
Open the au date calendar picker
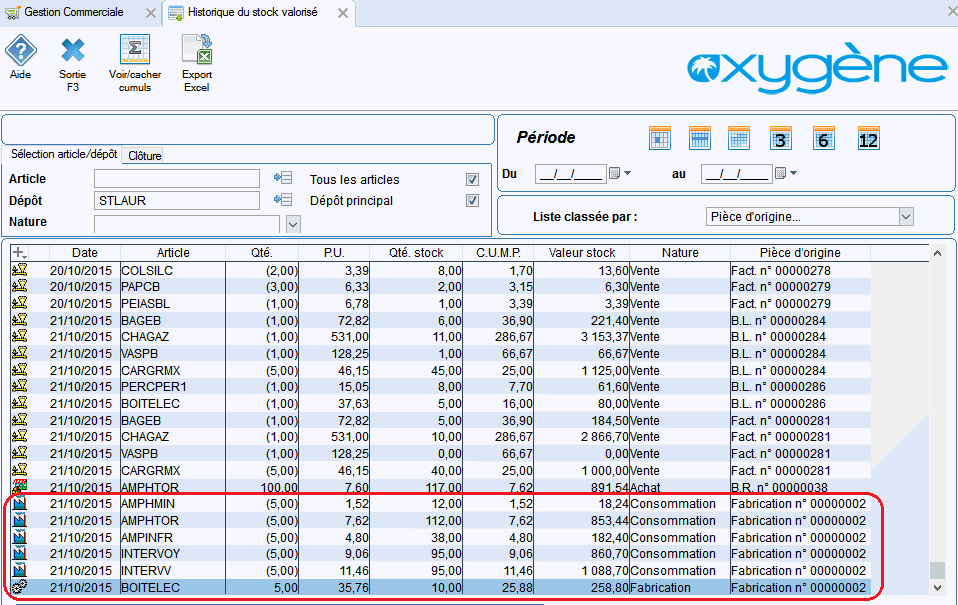[786, 174]
